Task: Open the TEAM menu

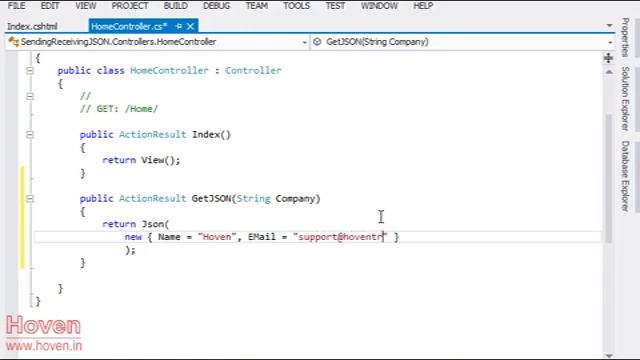Action: click(x=256, y=6)
